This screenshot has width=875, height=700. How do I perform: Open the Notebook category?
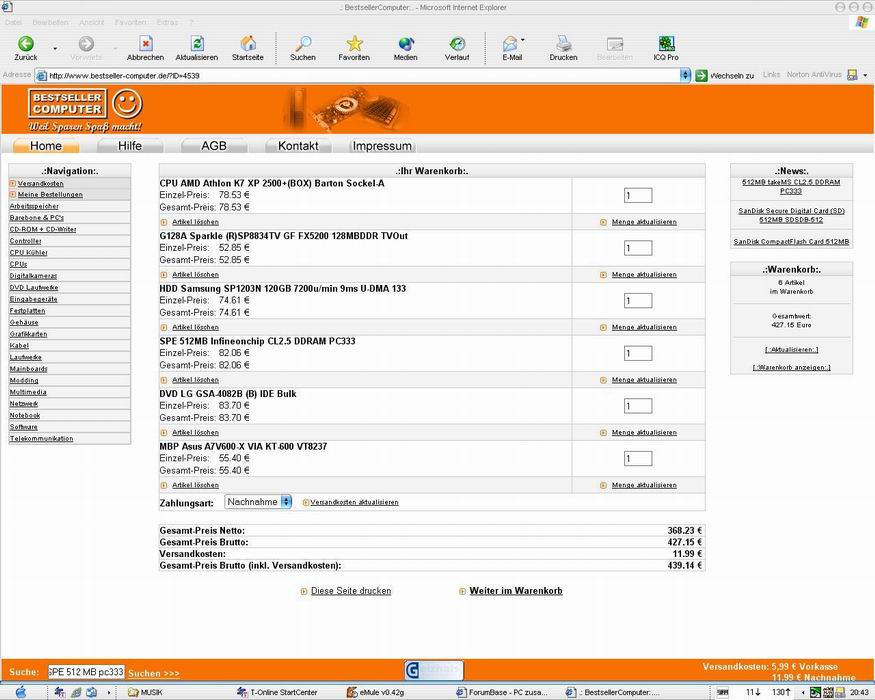(x=25, y=415)
